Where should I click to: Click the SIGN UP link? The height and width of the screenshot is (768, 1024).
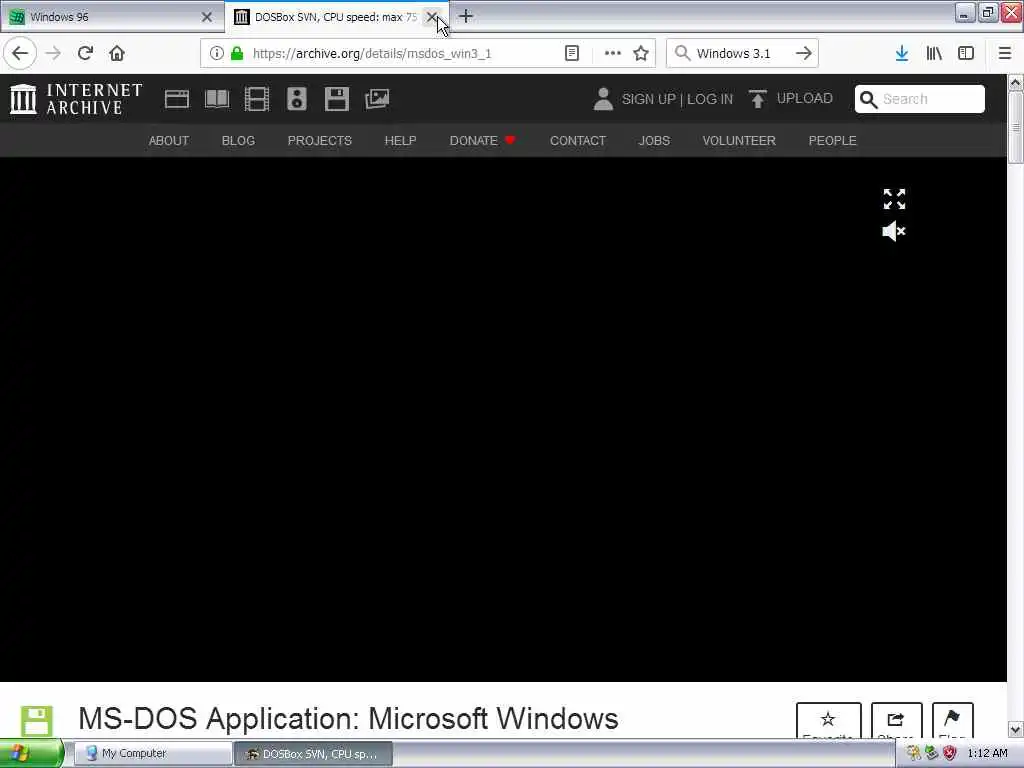click(648, 99)
